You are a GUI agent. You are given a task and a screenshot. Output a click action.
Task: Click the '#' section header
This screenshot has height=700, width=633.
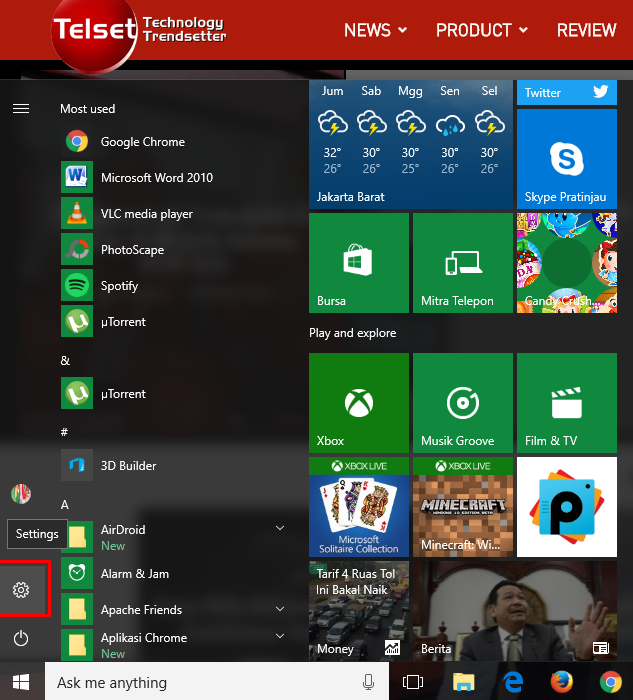pos(64,432)
